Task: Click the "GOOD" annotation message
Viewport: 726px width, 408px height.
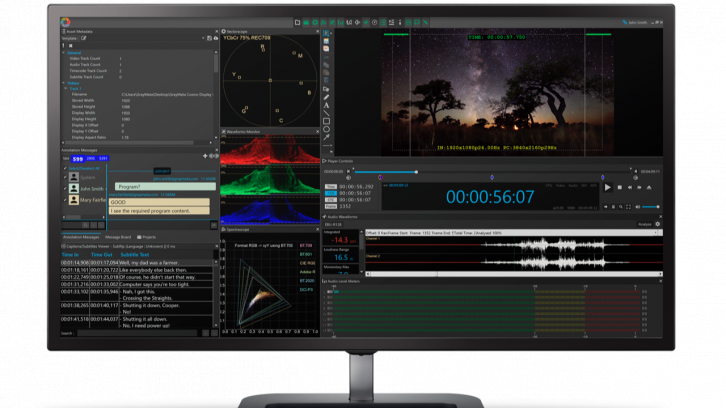Action: 159,202
